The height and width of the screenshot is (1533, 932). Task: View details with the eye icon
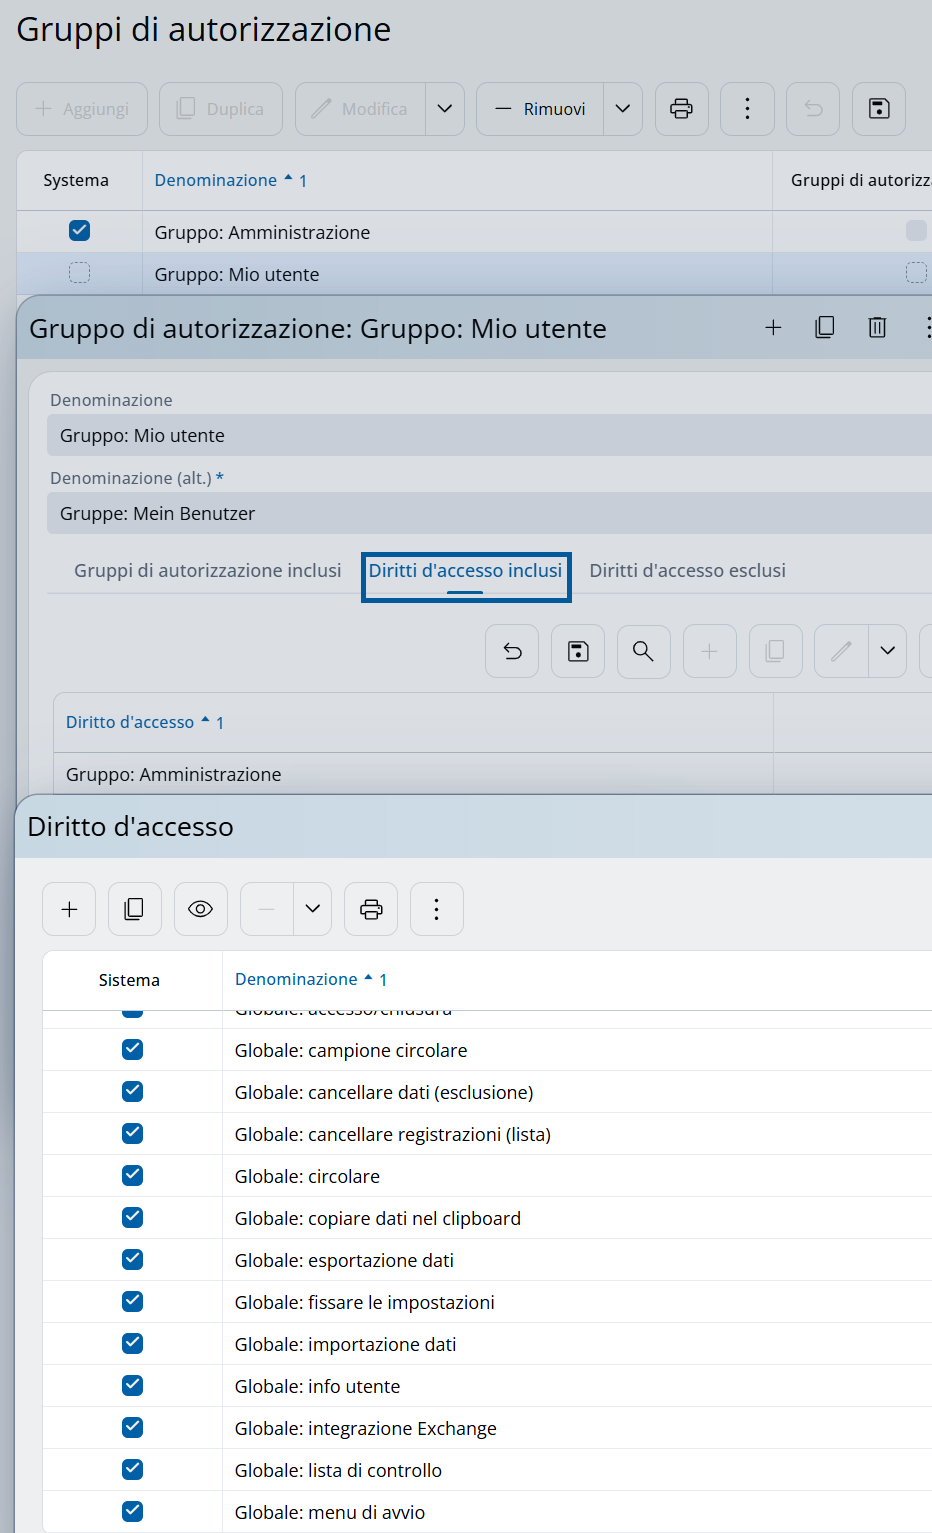201,909
